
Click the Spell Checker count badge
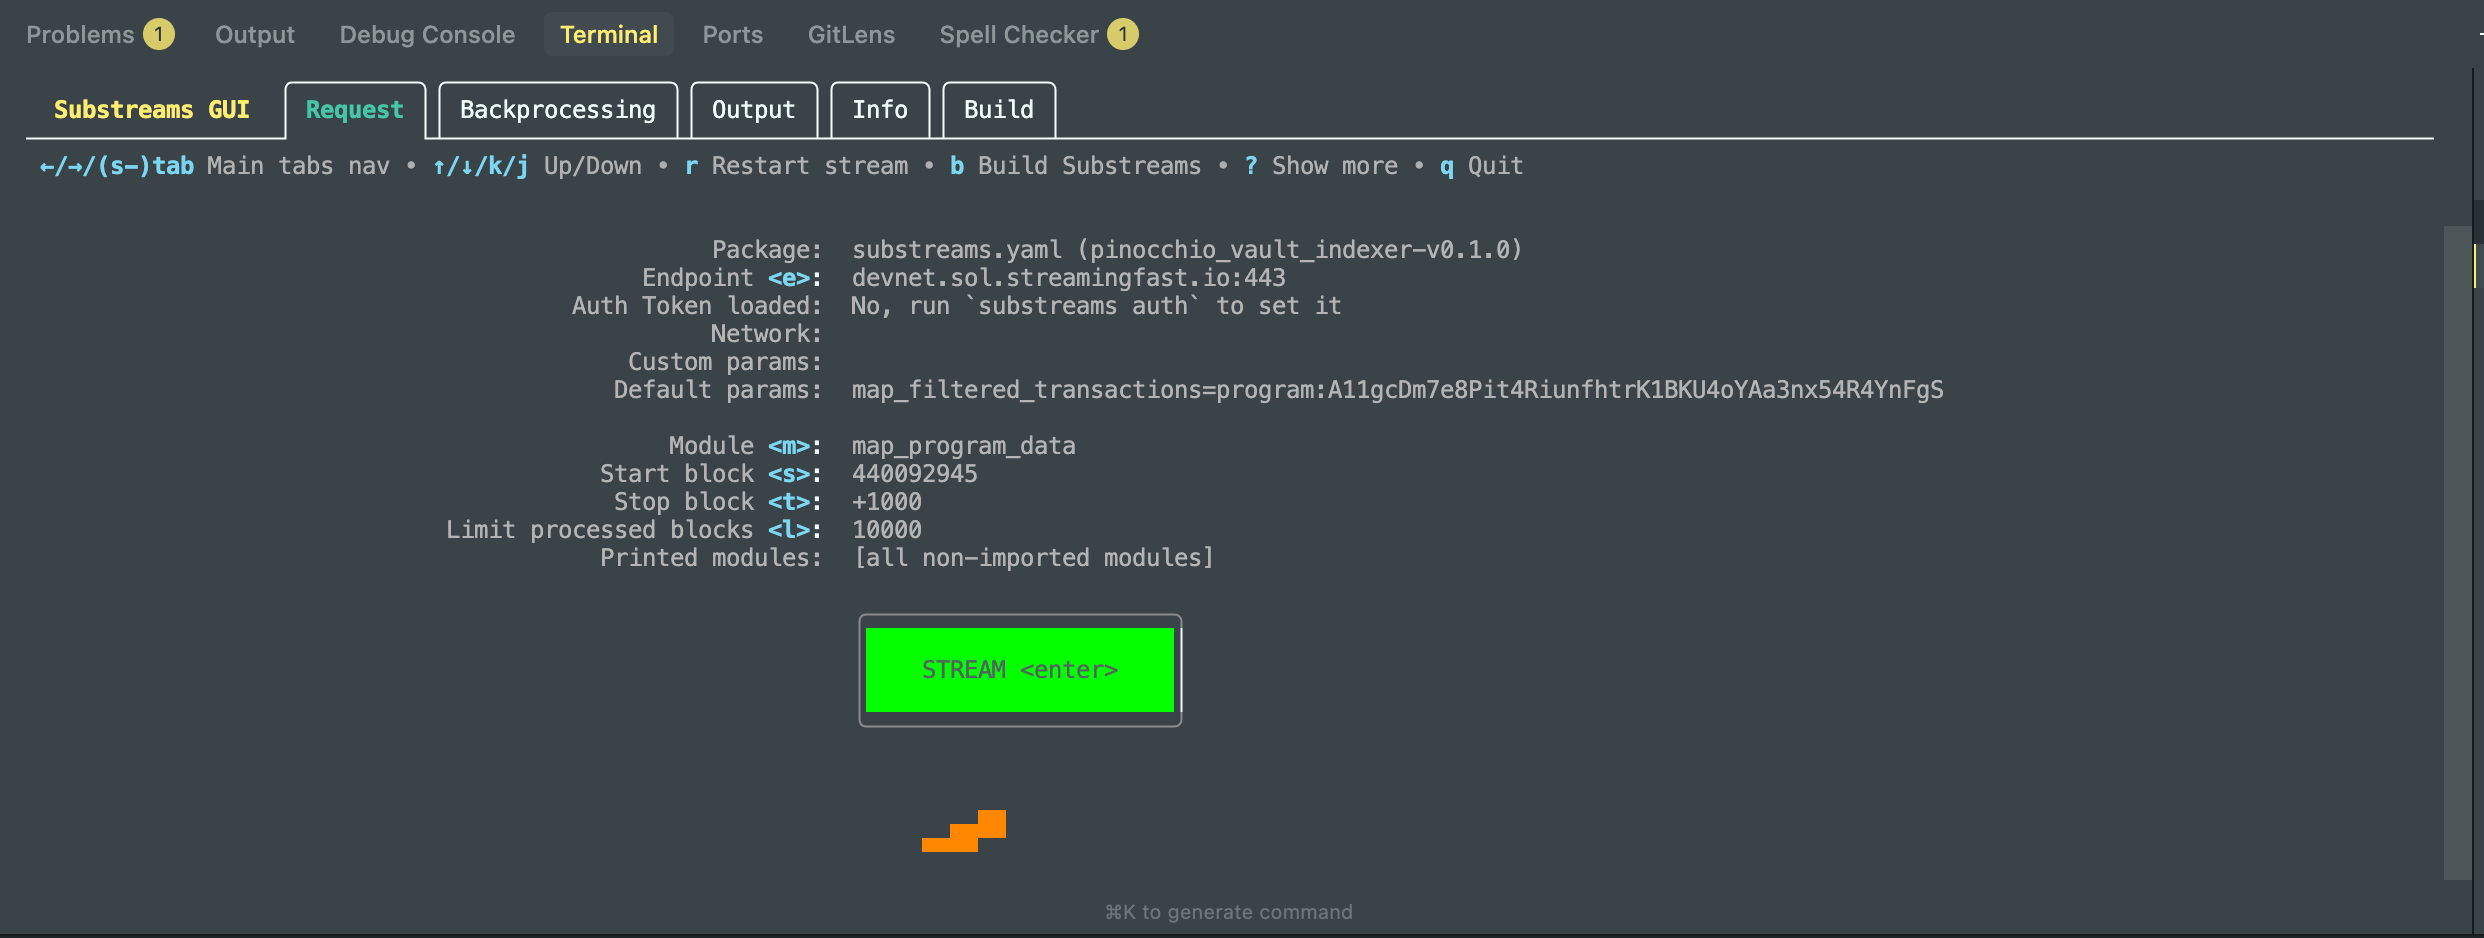point(1122,34)
